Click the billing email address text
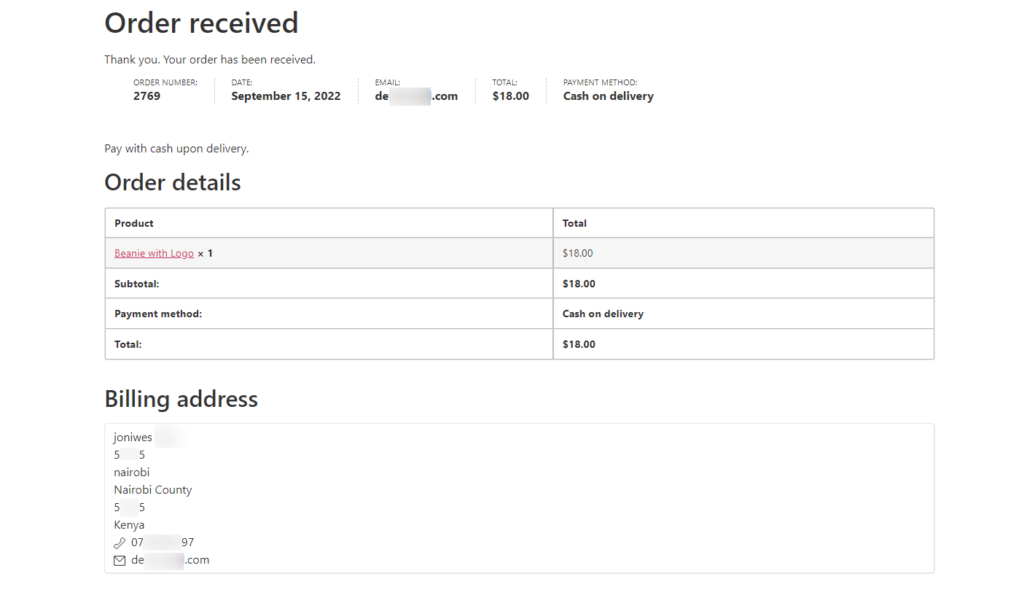 click(170, 560)
